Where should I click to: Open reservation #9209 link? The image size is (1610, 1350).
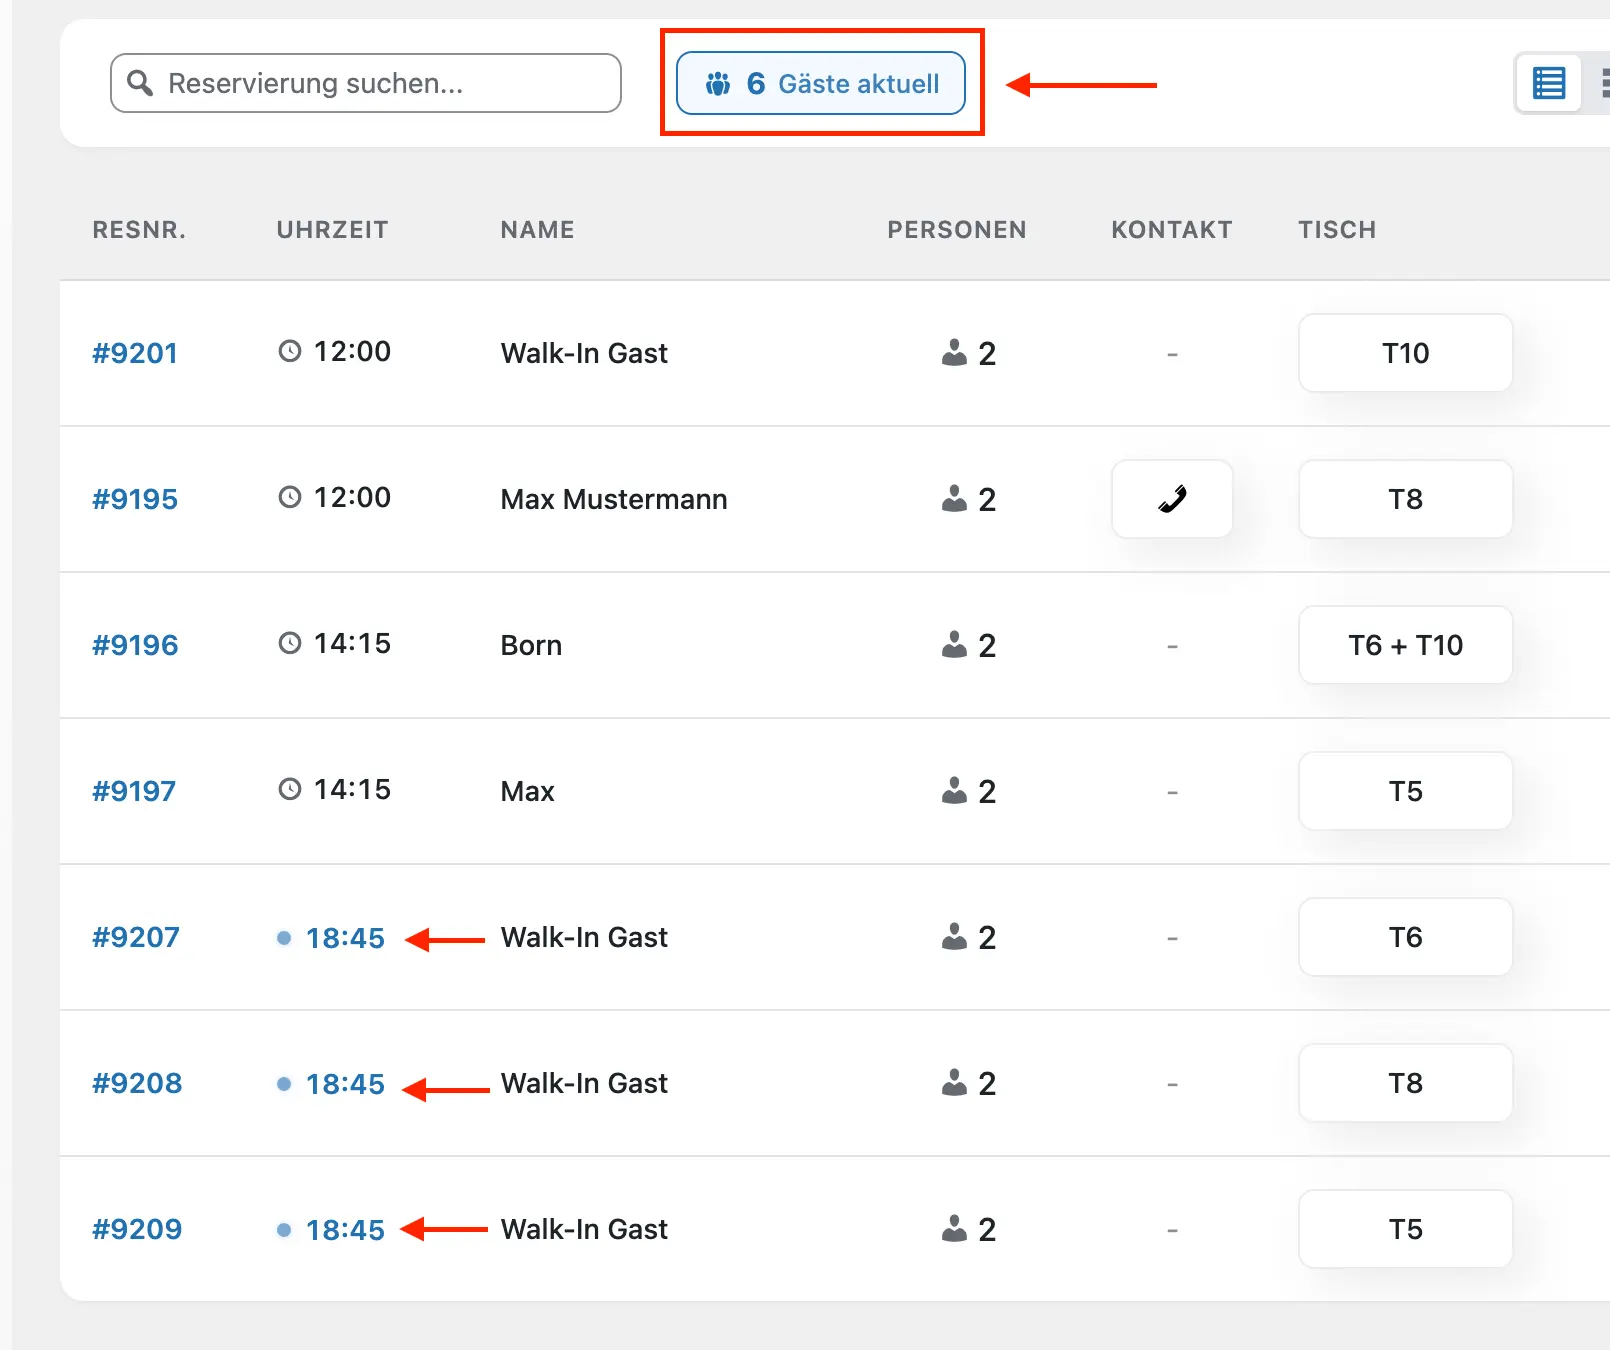137,1229
